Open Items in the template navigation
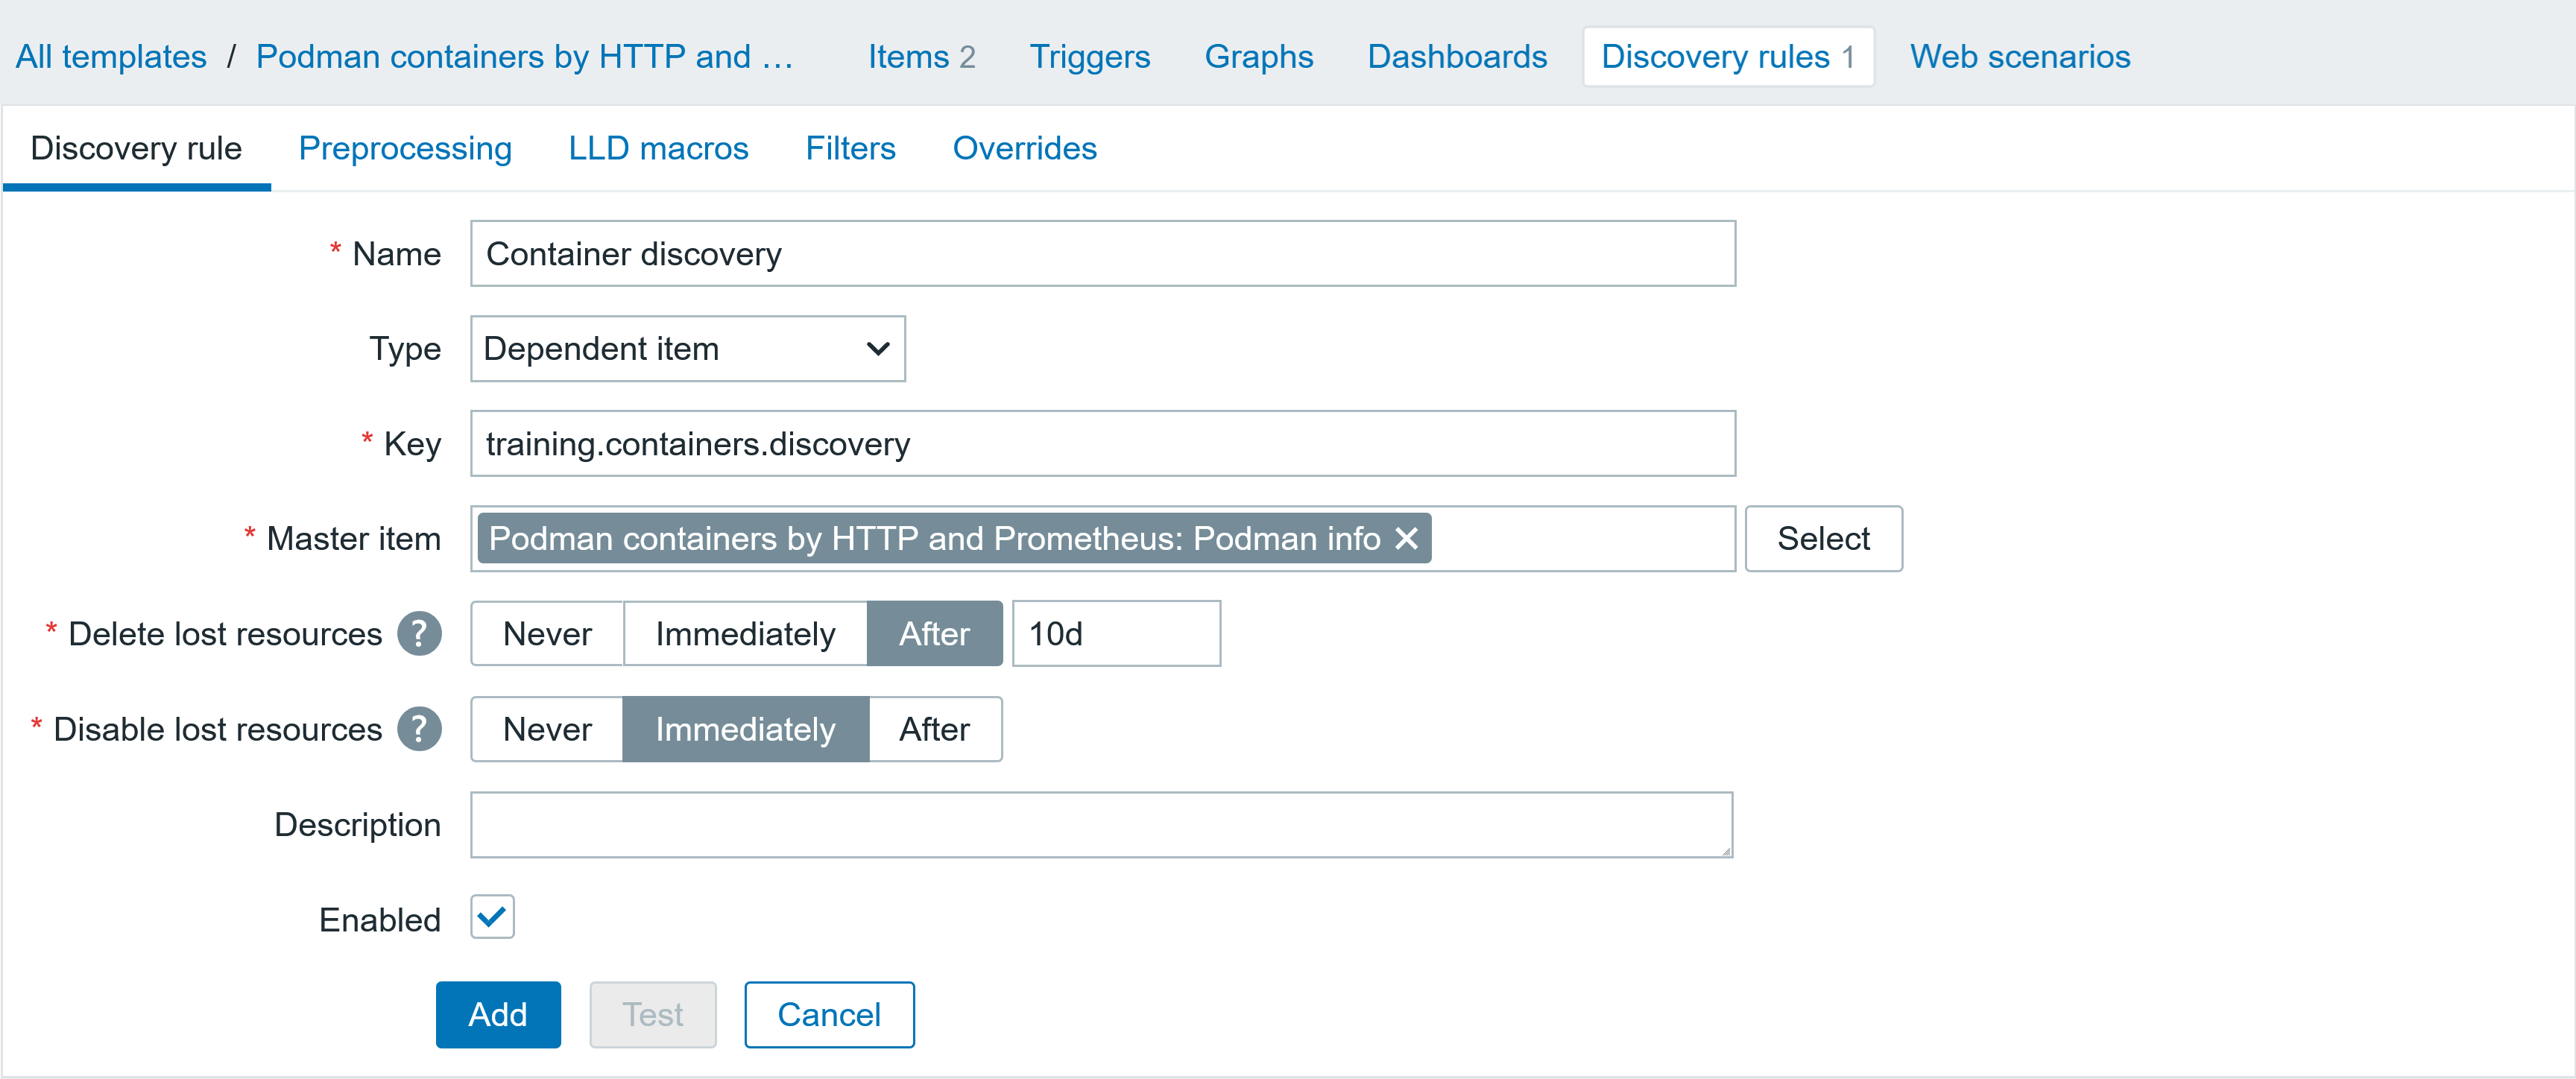 (921, 57)
